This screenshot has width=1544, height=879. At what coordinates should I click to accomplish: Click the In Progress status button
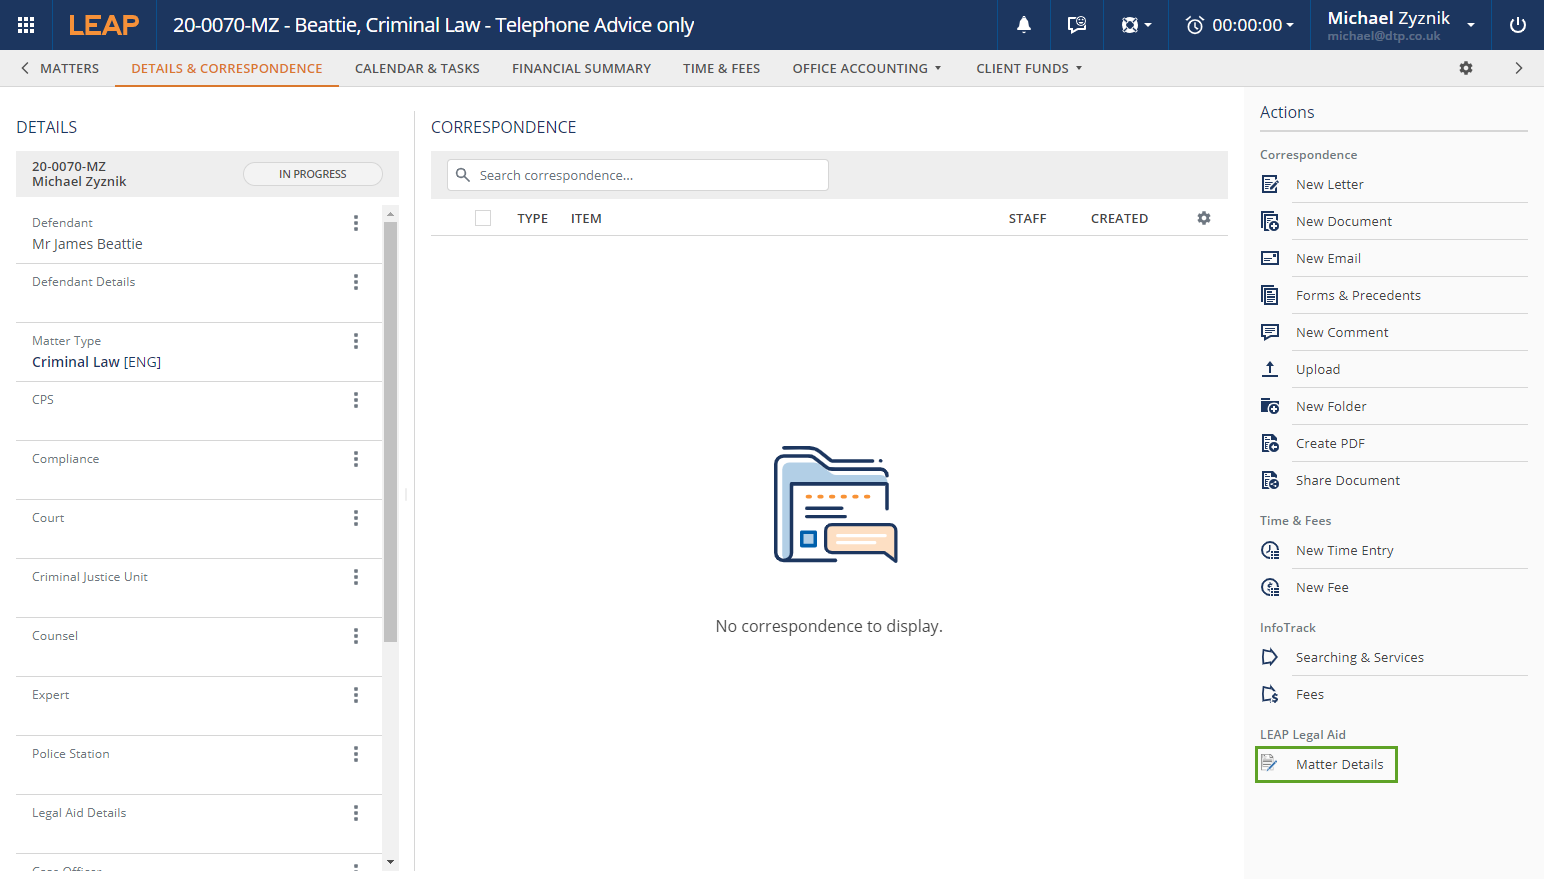(312, 174)
